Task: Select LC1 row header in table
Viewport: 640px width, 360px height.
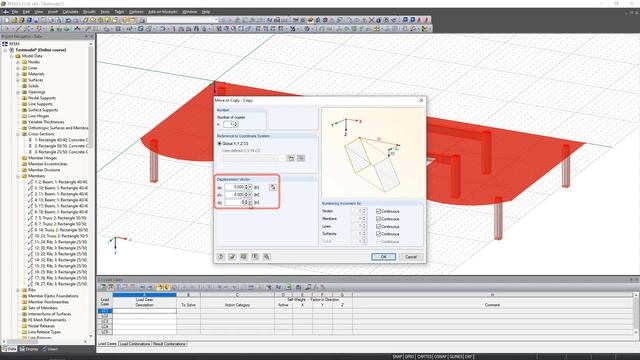Action: [x=105, y=311]
